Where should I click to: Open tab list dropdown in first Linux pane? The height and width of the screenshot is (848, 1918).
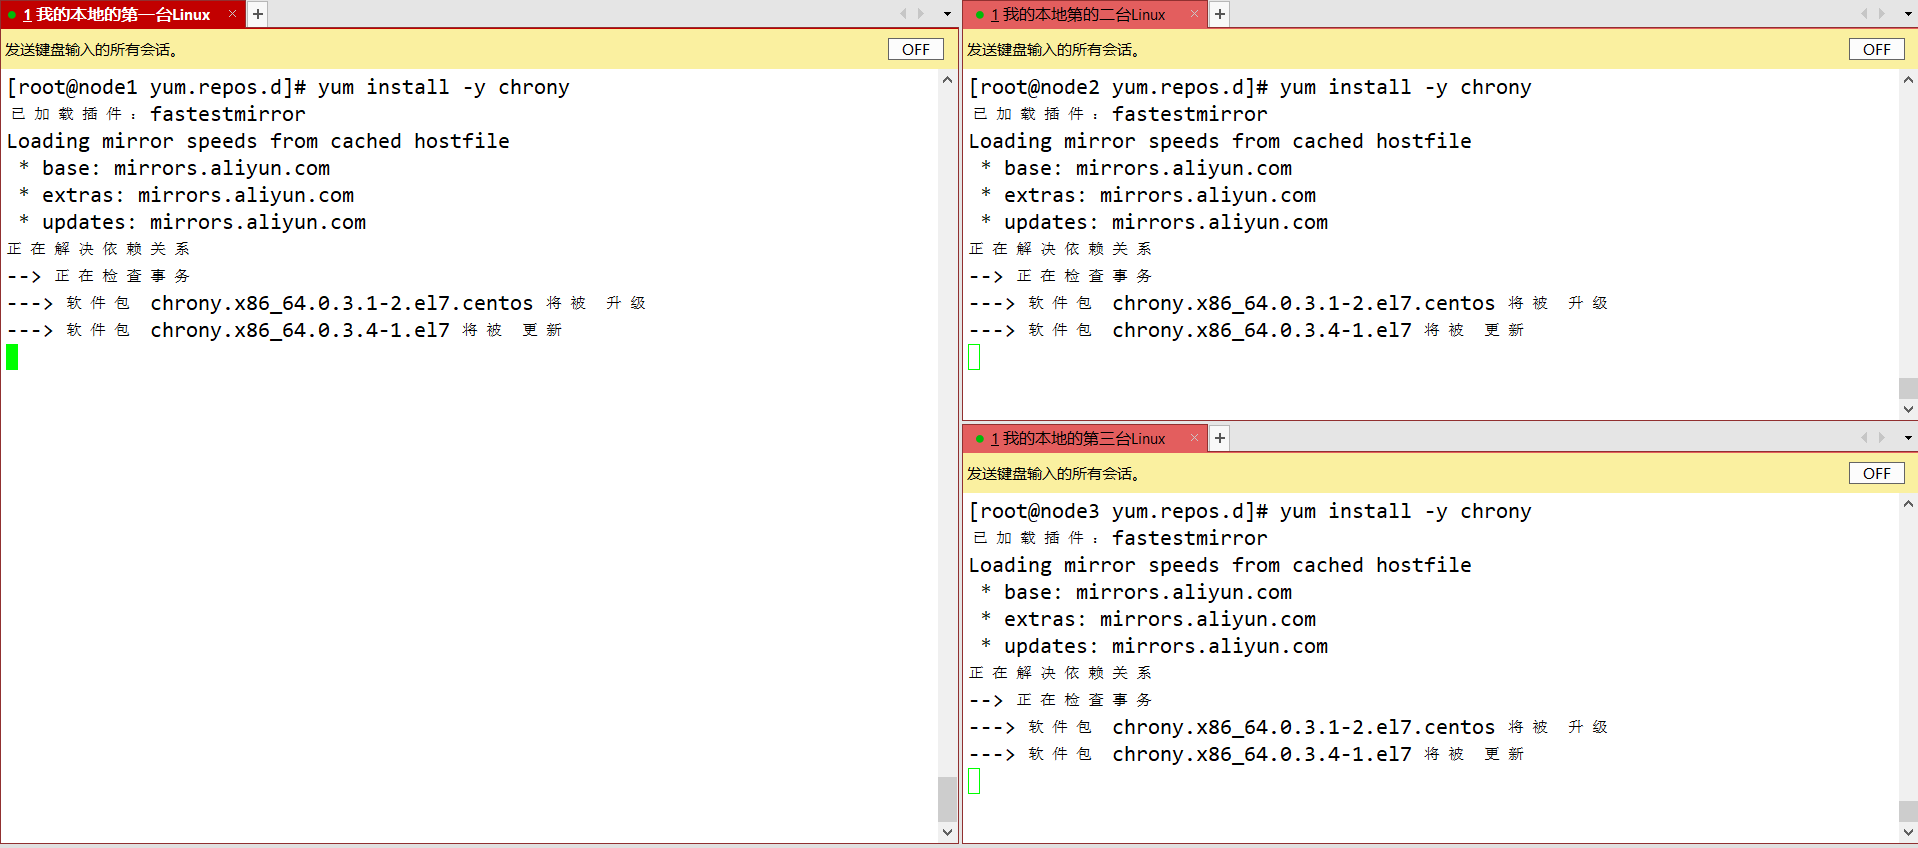(x=947, y=14)
